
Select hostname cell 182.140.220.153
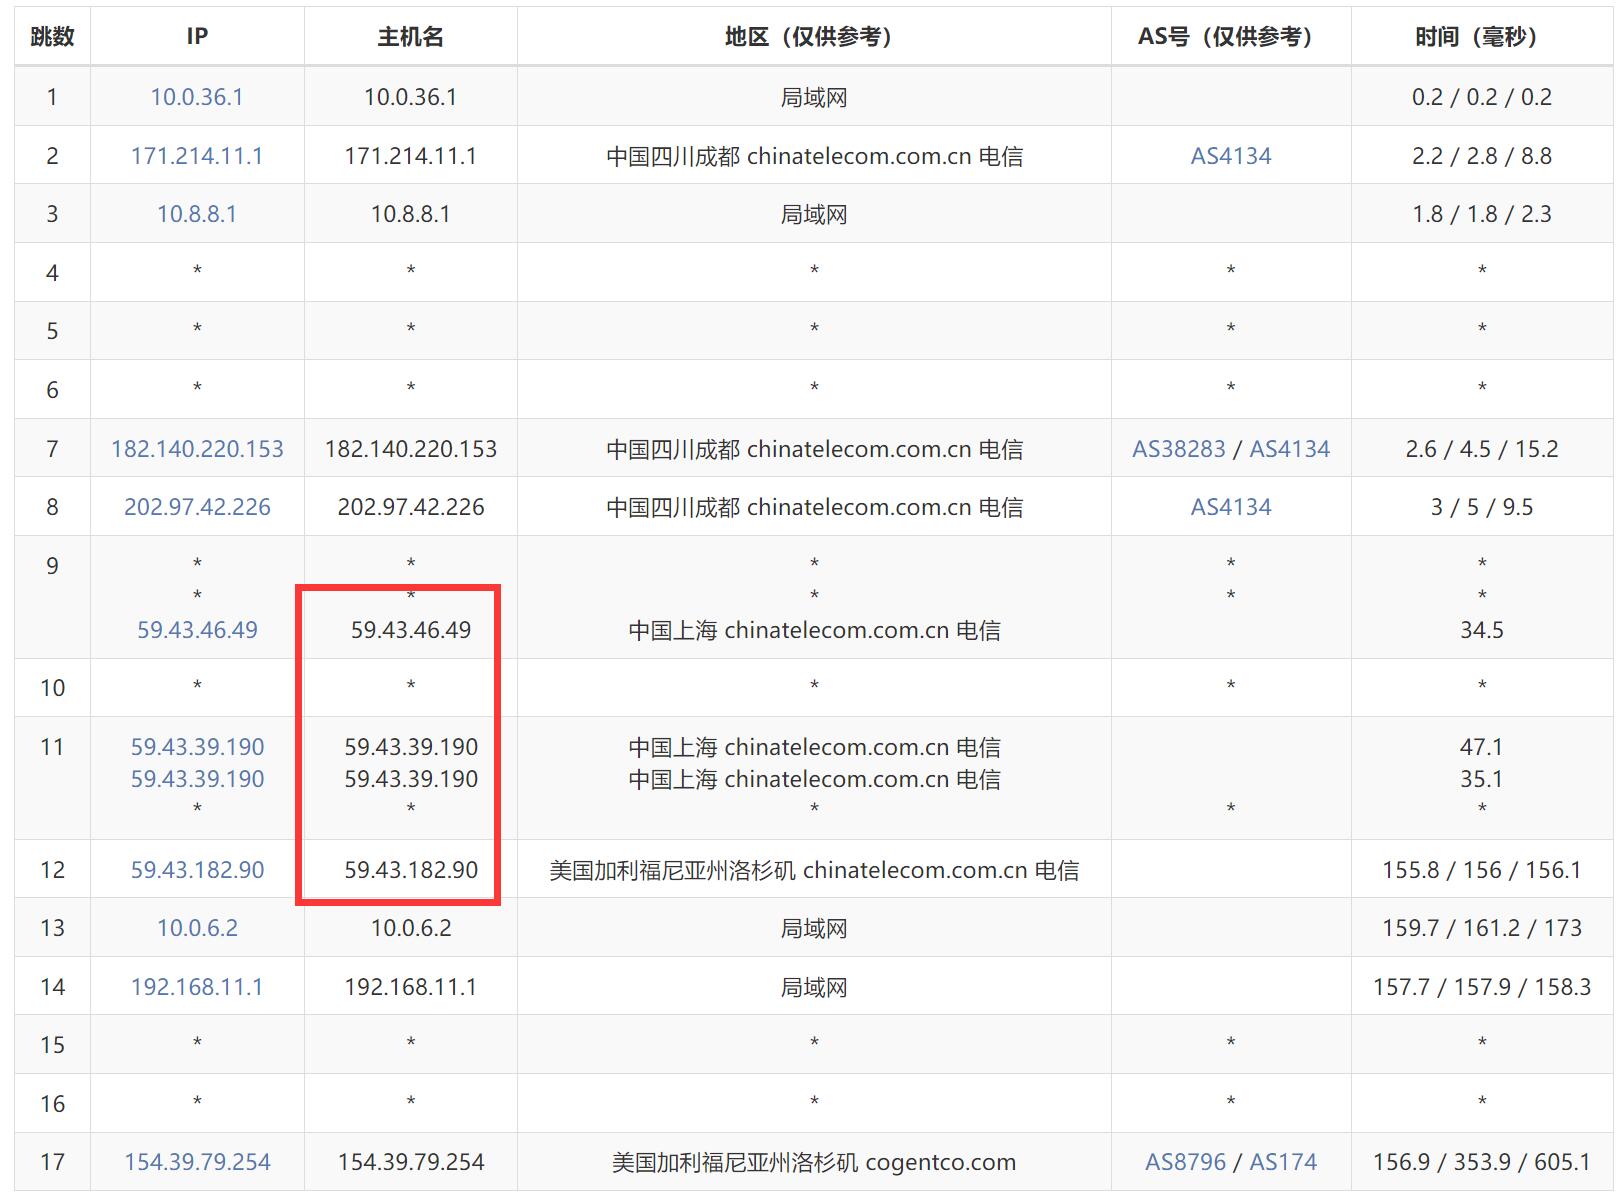click(411, 449)
